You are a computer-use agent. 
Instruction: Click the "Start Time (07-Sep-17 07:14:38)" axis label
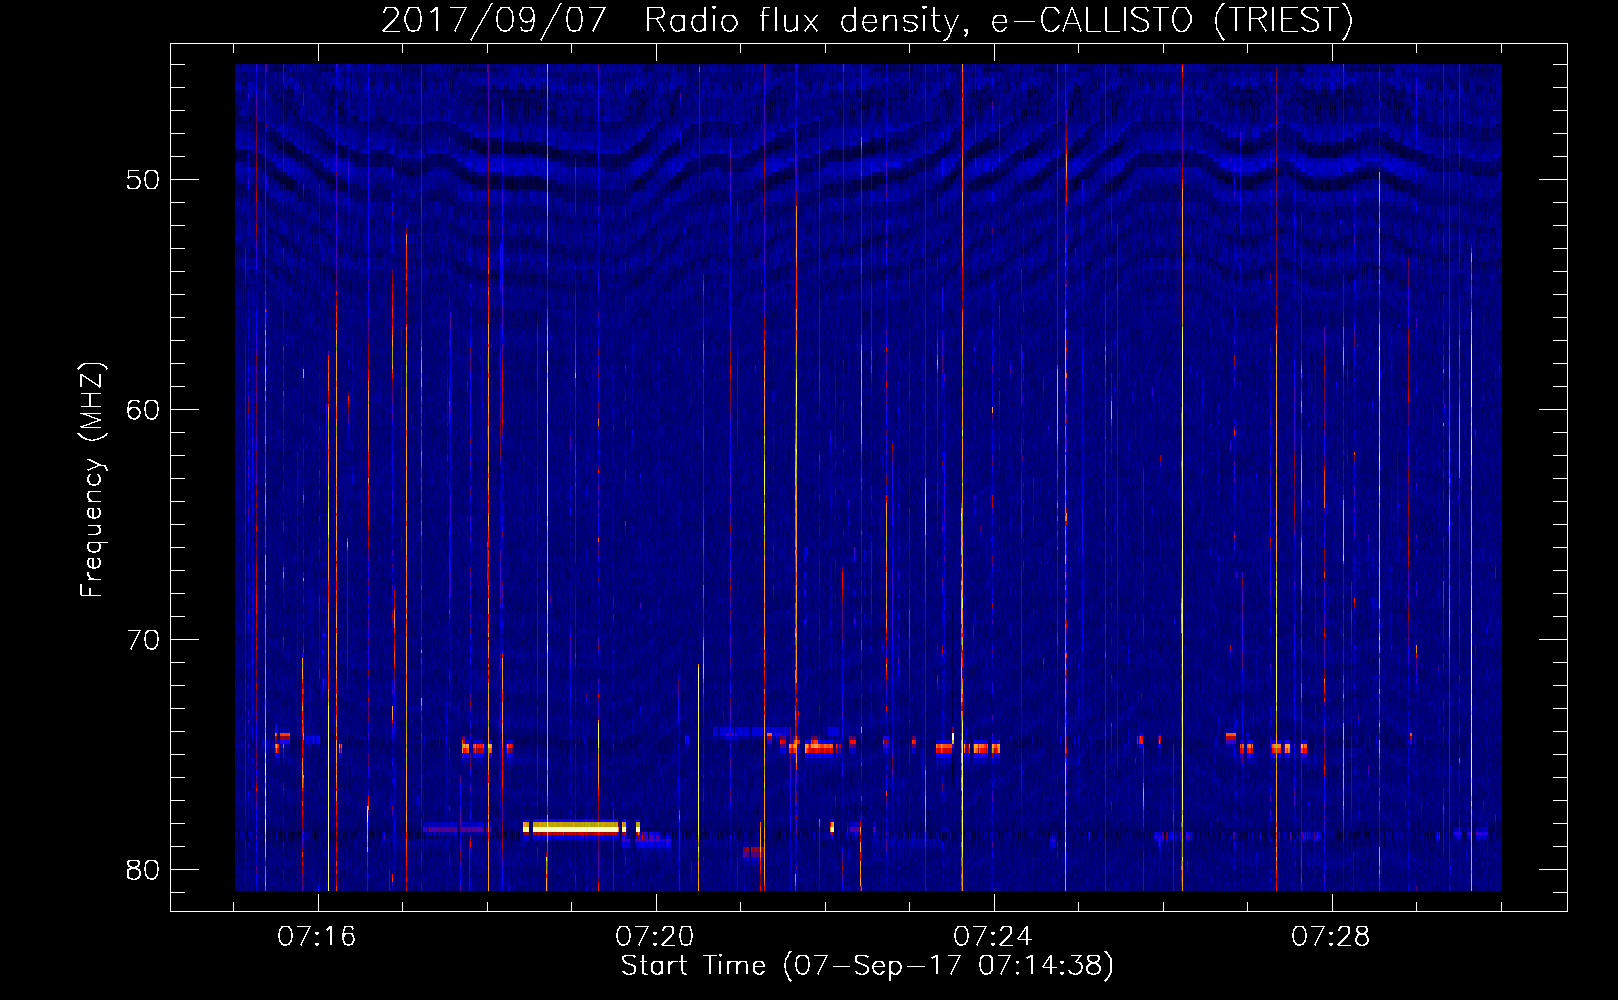click(x=867, y=966)
